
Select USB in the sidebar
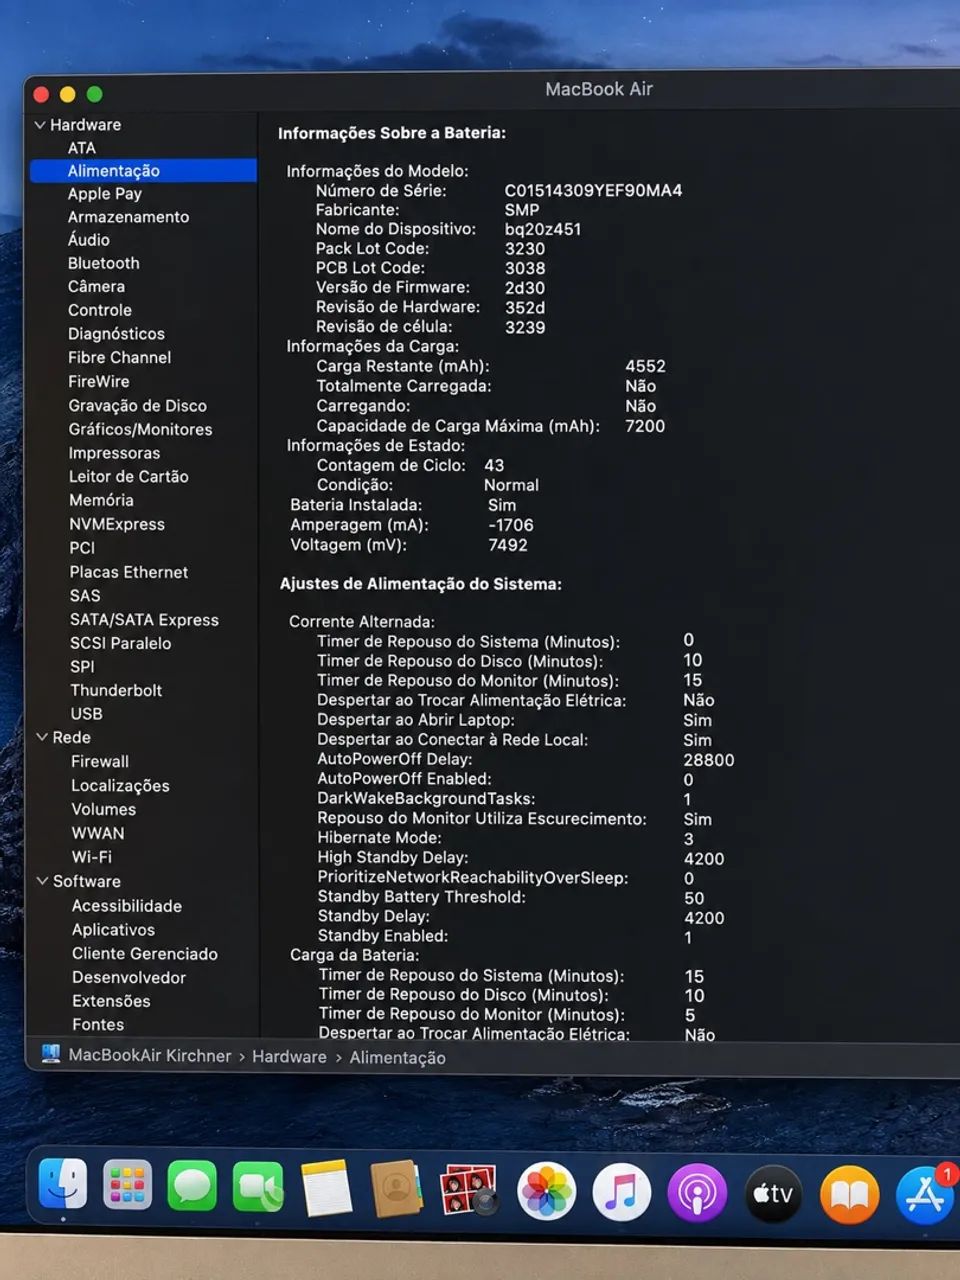pyautogui.click(x=86, y=714)
